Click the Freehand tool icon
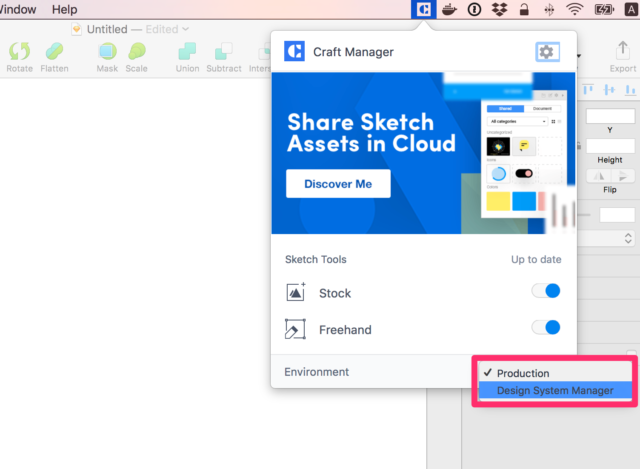 295,329
